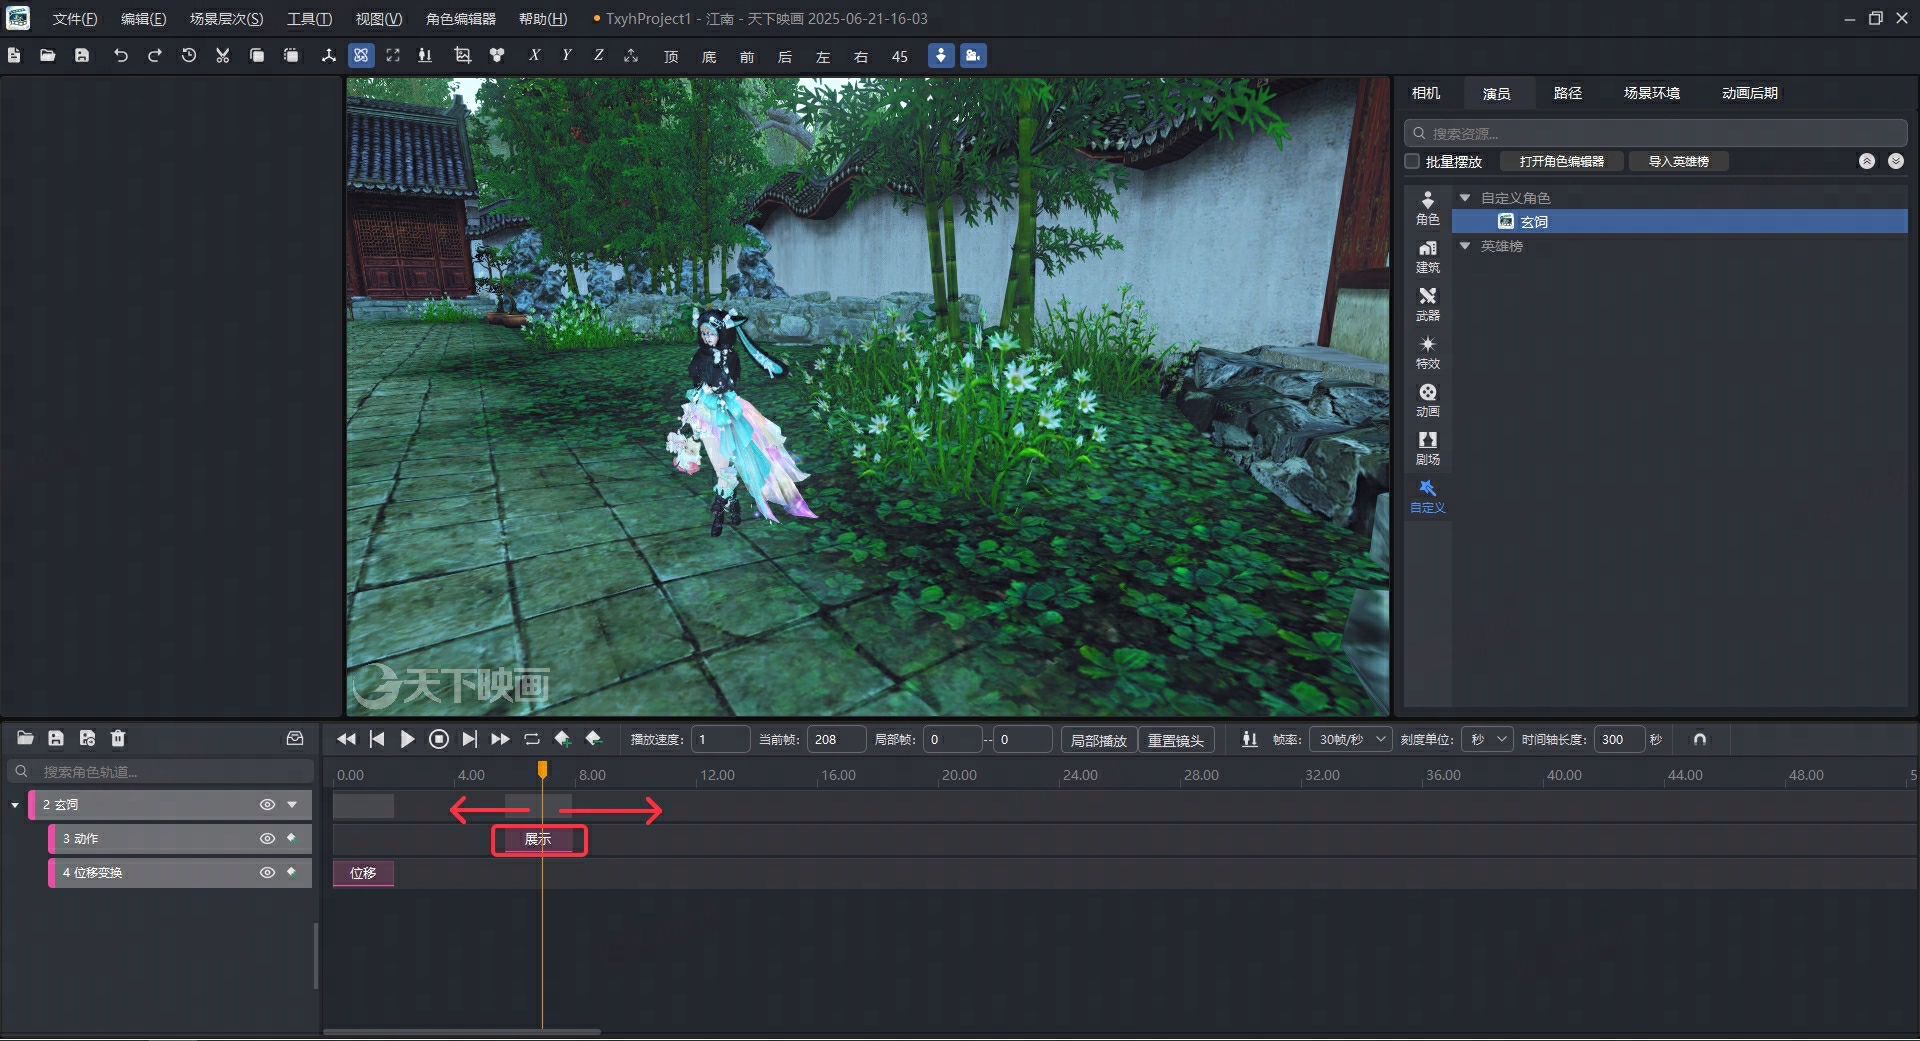Click the 重置镜头 button

(1176, 740)
